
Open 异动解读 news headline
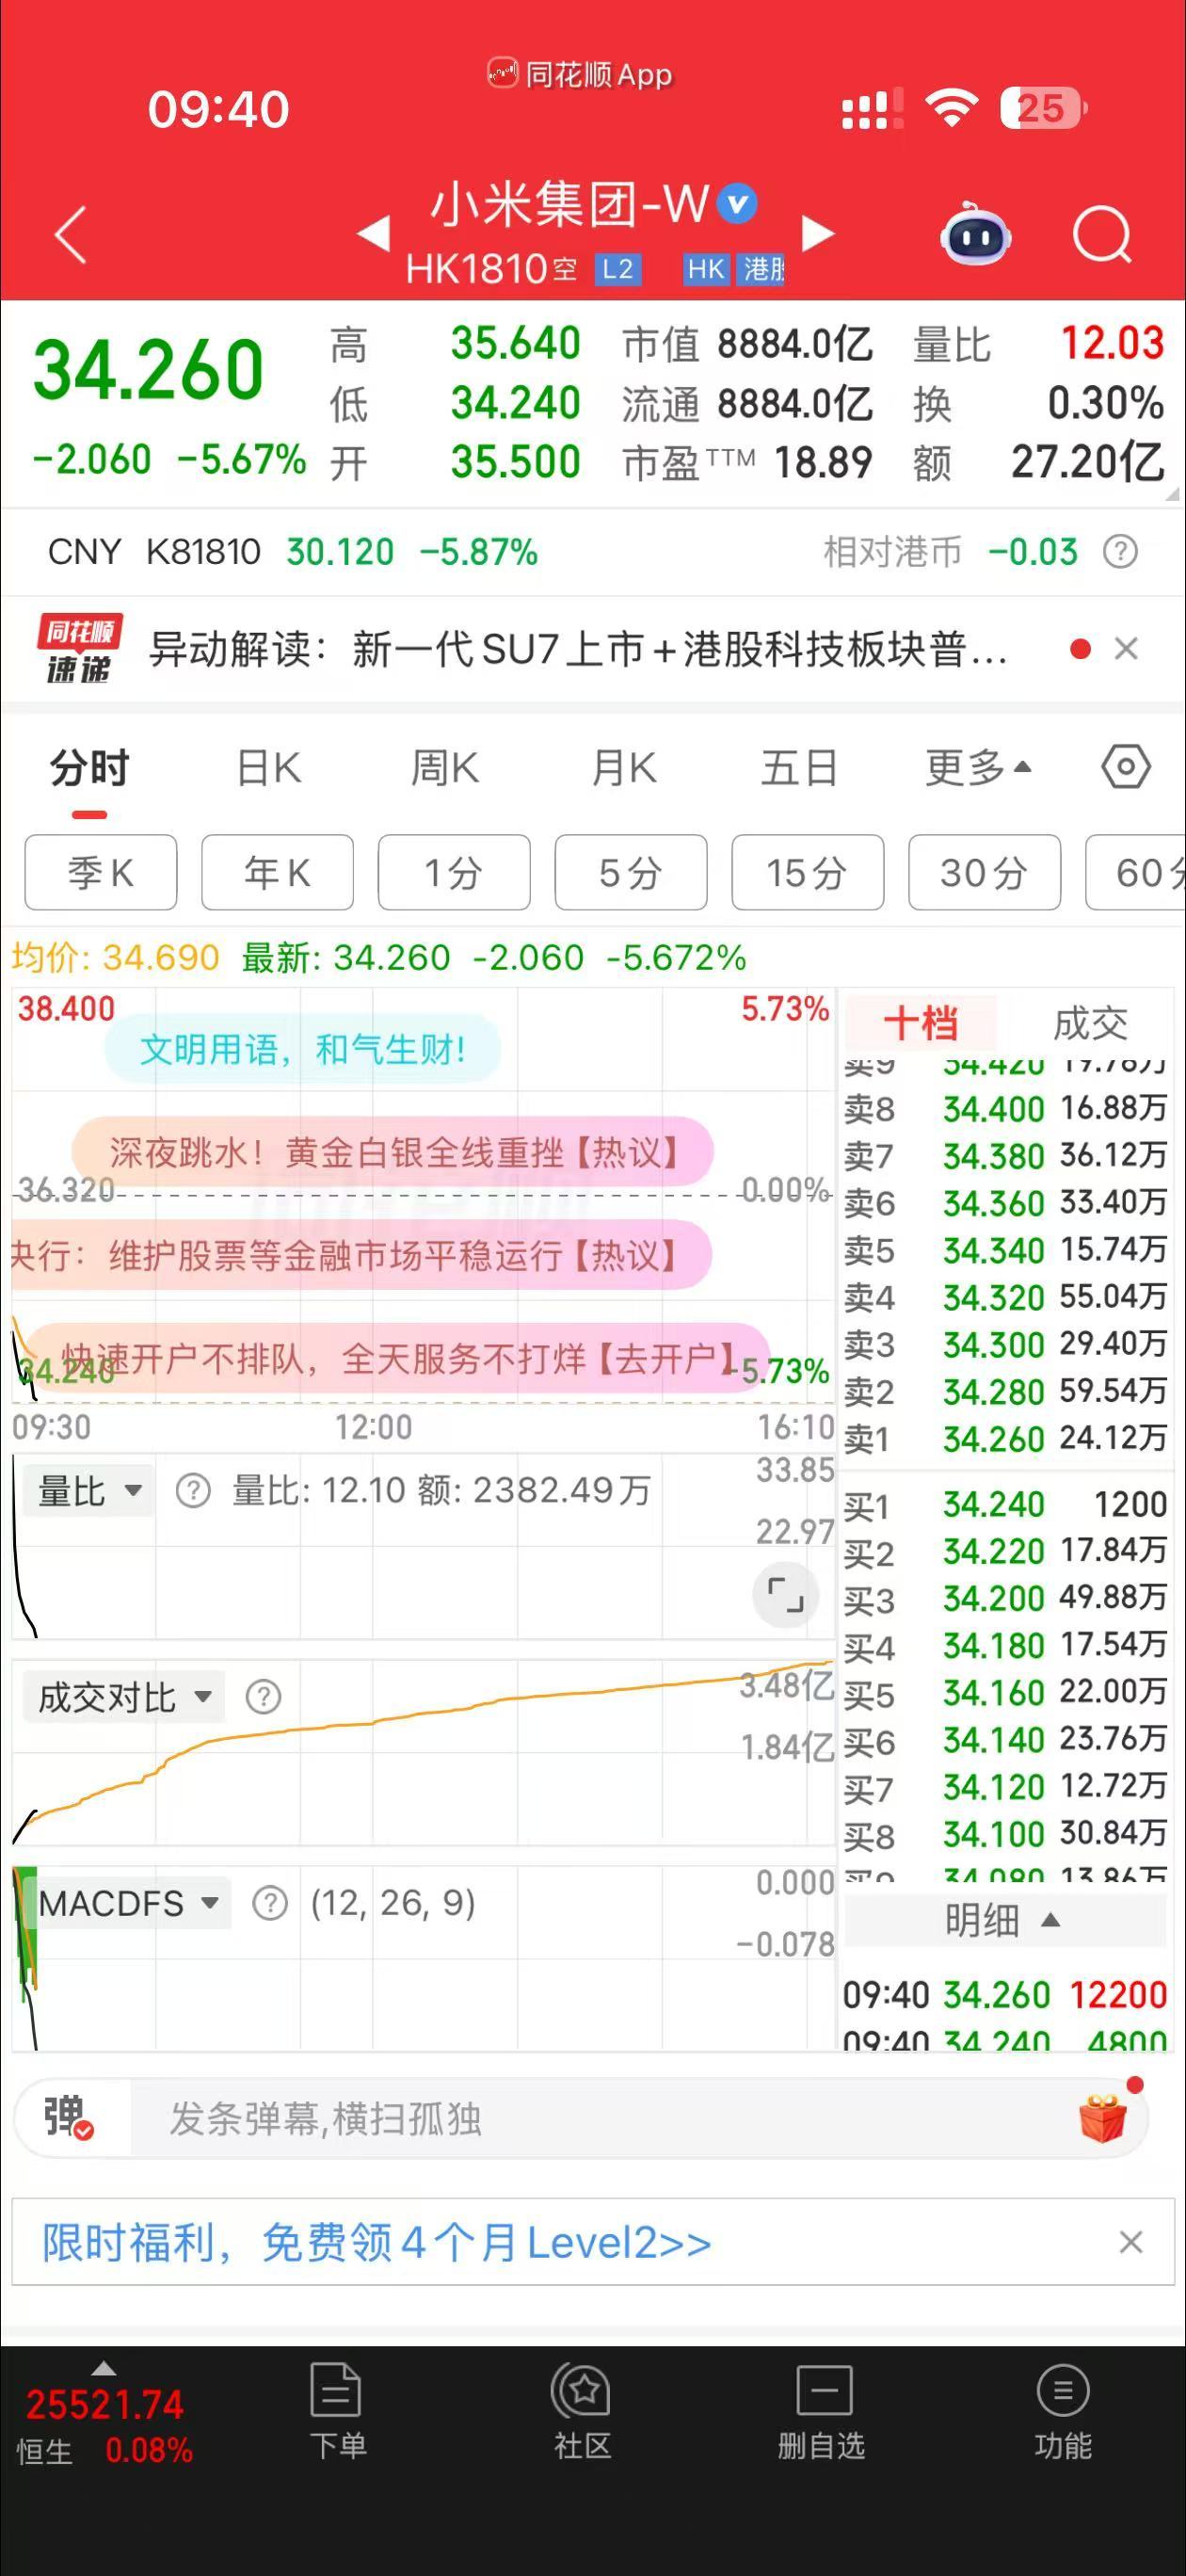pyautogui.click(x=578, y=649)
